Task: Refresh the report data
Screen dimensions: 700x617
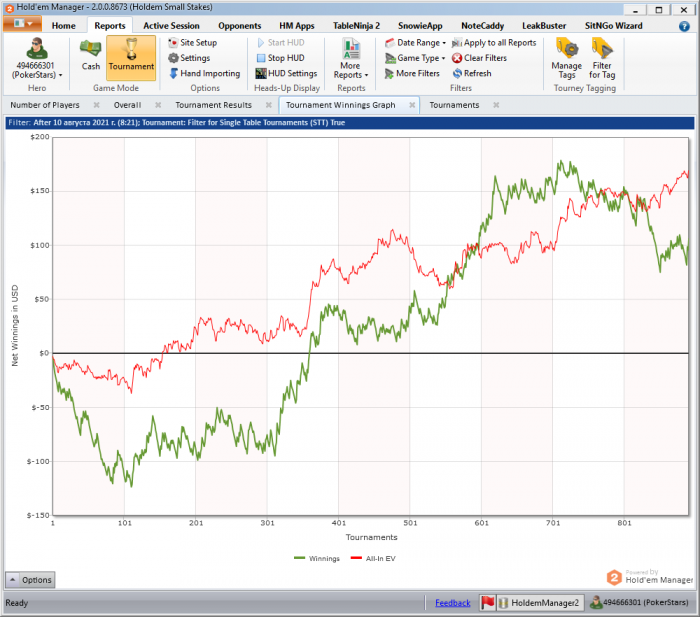Action: pyautogui.click(x=472, y=73)
